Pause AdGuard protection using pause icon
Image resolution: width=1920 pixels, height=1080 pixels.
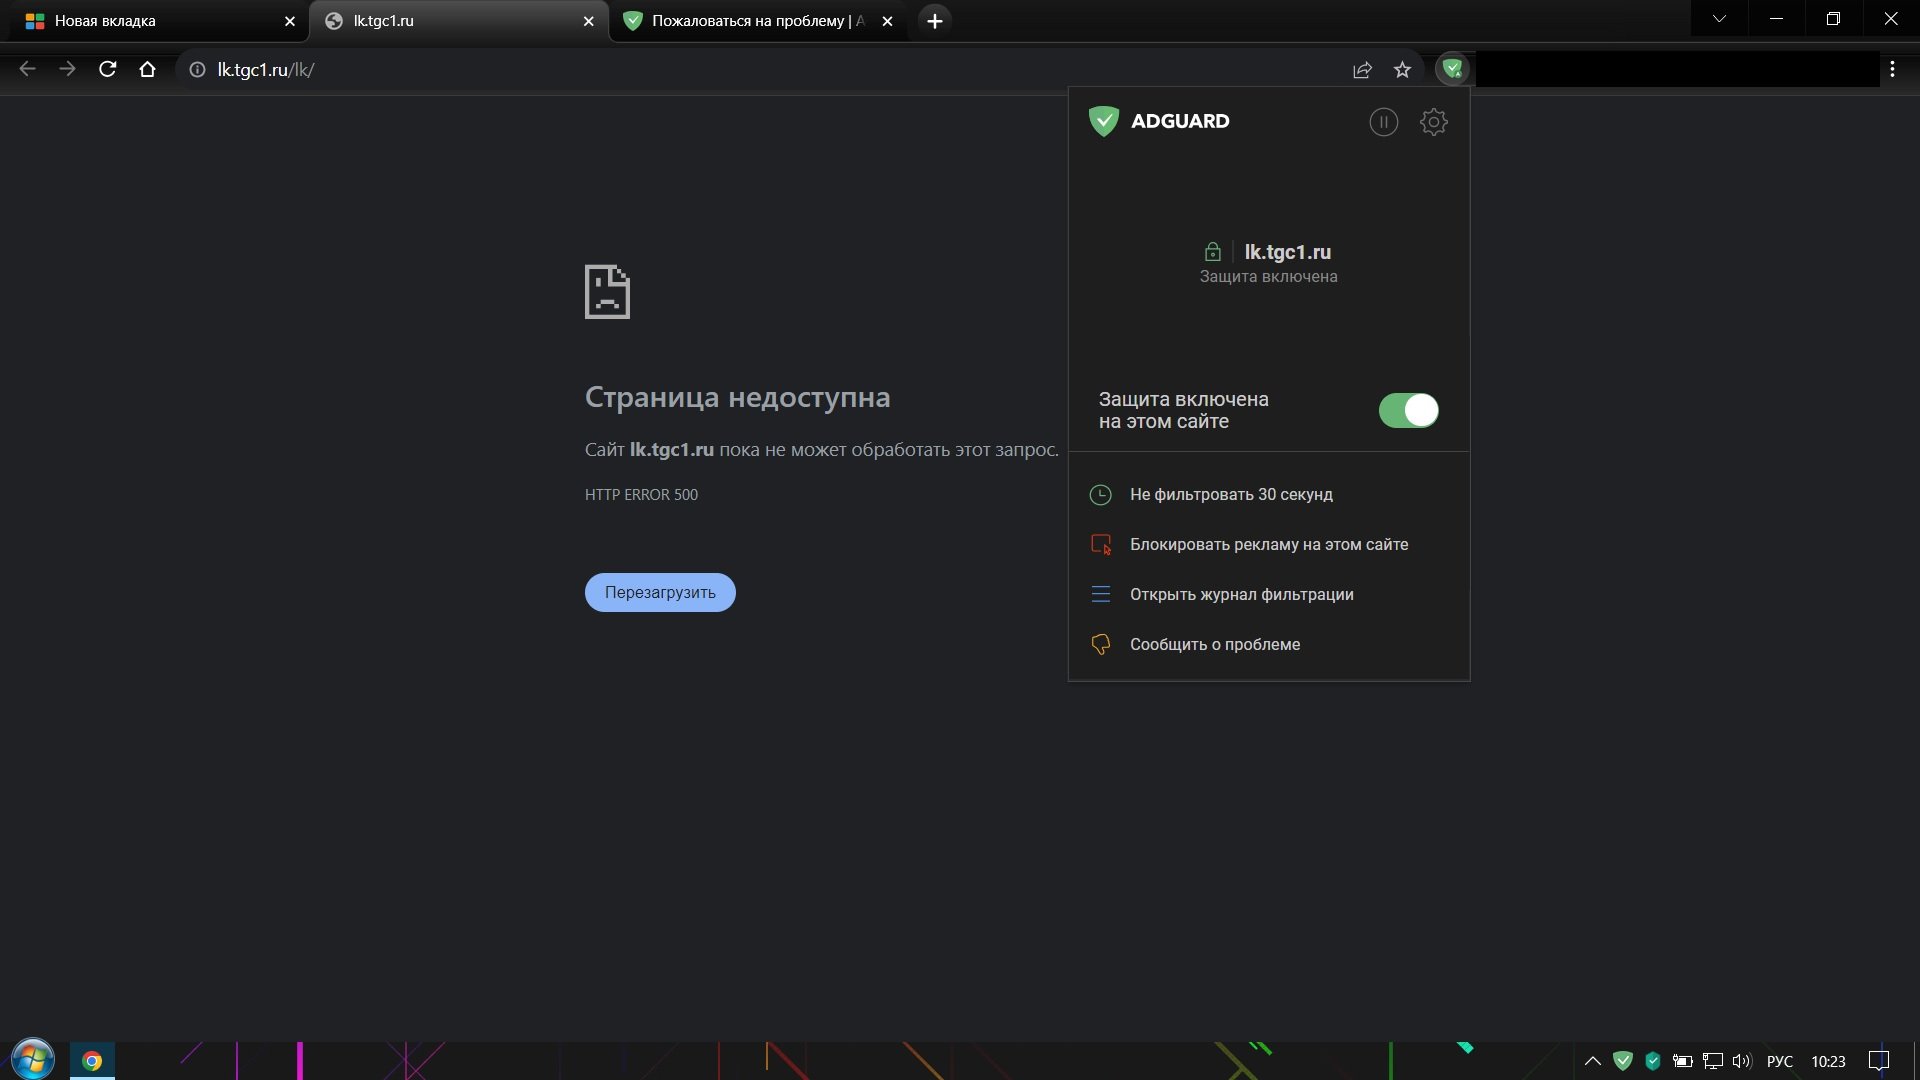[x=1383, y=121]
